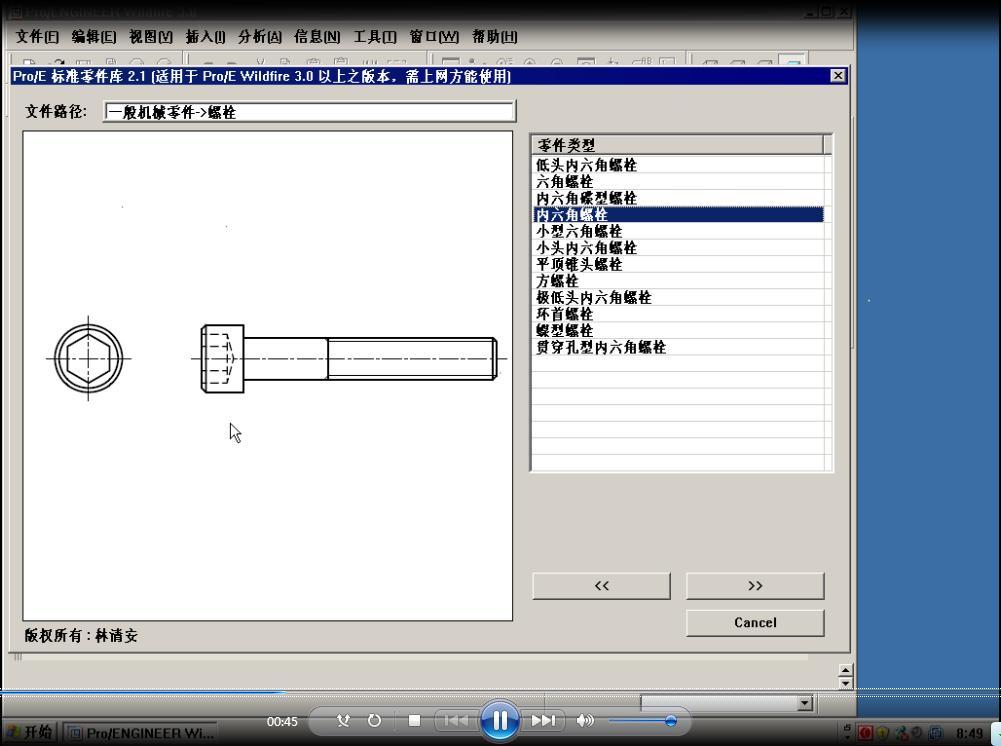Mute the player volume
The image size is (1001, 746).
(x=585, y=720)
